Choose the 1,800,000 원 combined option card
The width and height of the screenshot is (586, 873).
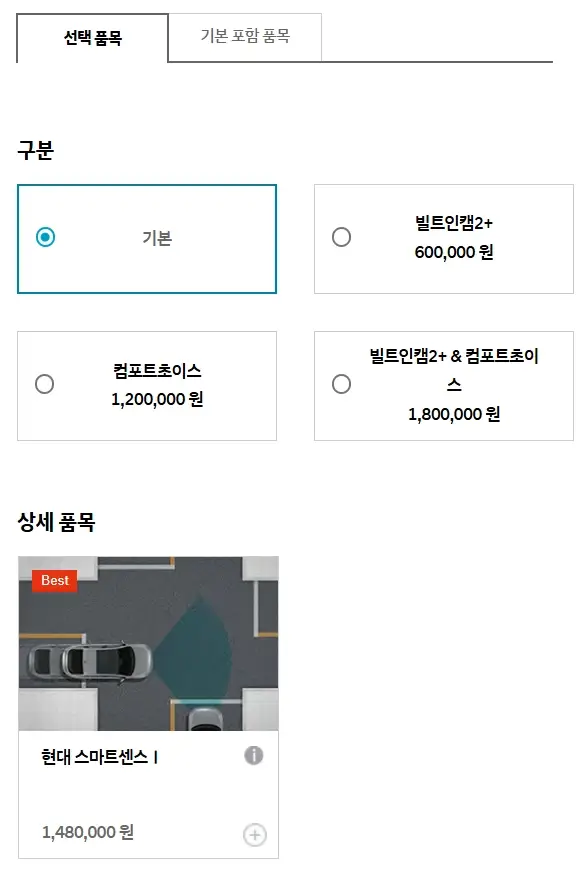[x=445, y=385]
